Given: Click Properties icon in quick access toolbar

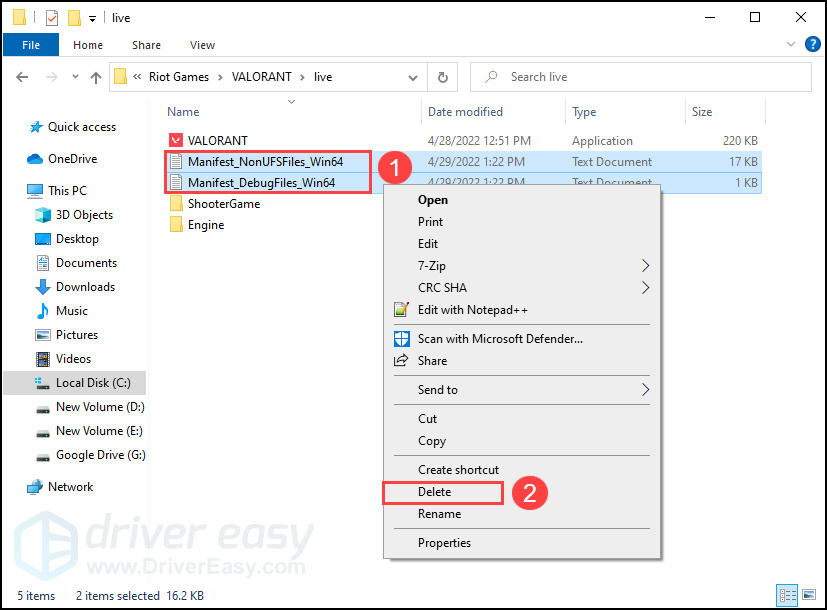Looking at the screenshot, I should pyautogui.click(x=52, y=18).
